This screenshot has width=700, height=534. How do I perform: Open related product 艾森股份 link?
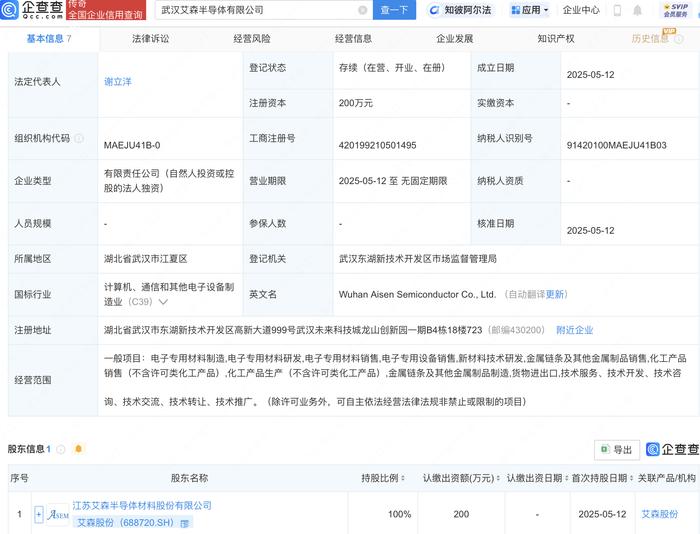point(659,514)
